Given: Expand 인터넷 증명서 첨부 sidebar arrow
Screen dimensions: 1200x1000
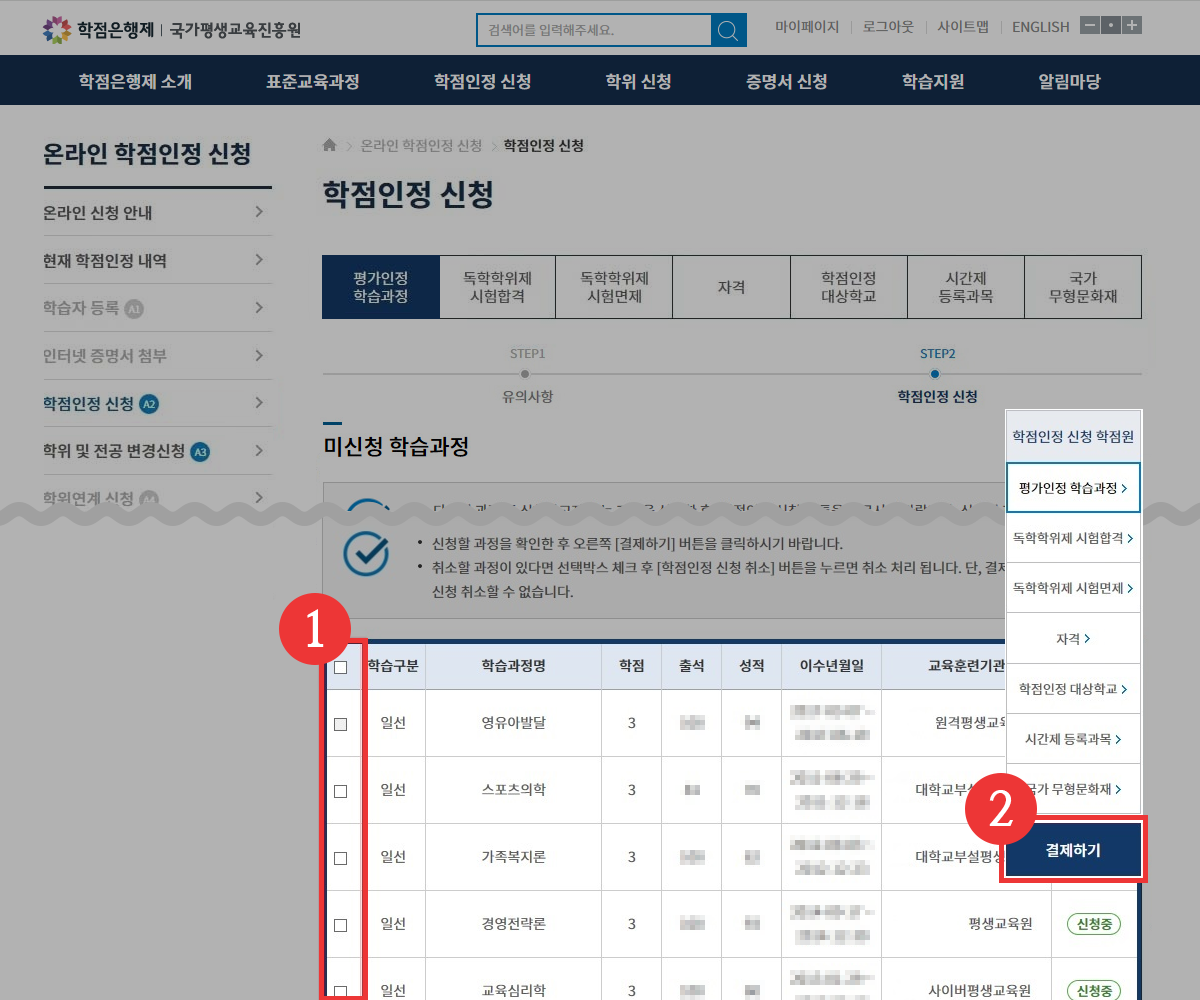Looking at the screenshot, I should pyautogui.click(x=258, y=356).
